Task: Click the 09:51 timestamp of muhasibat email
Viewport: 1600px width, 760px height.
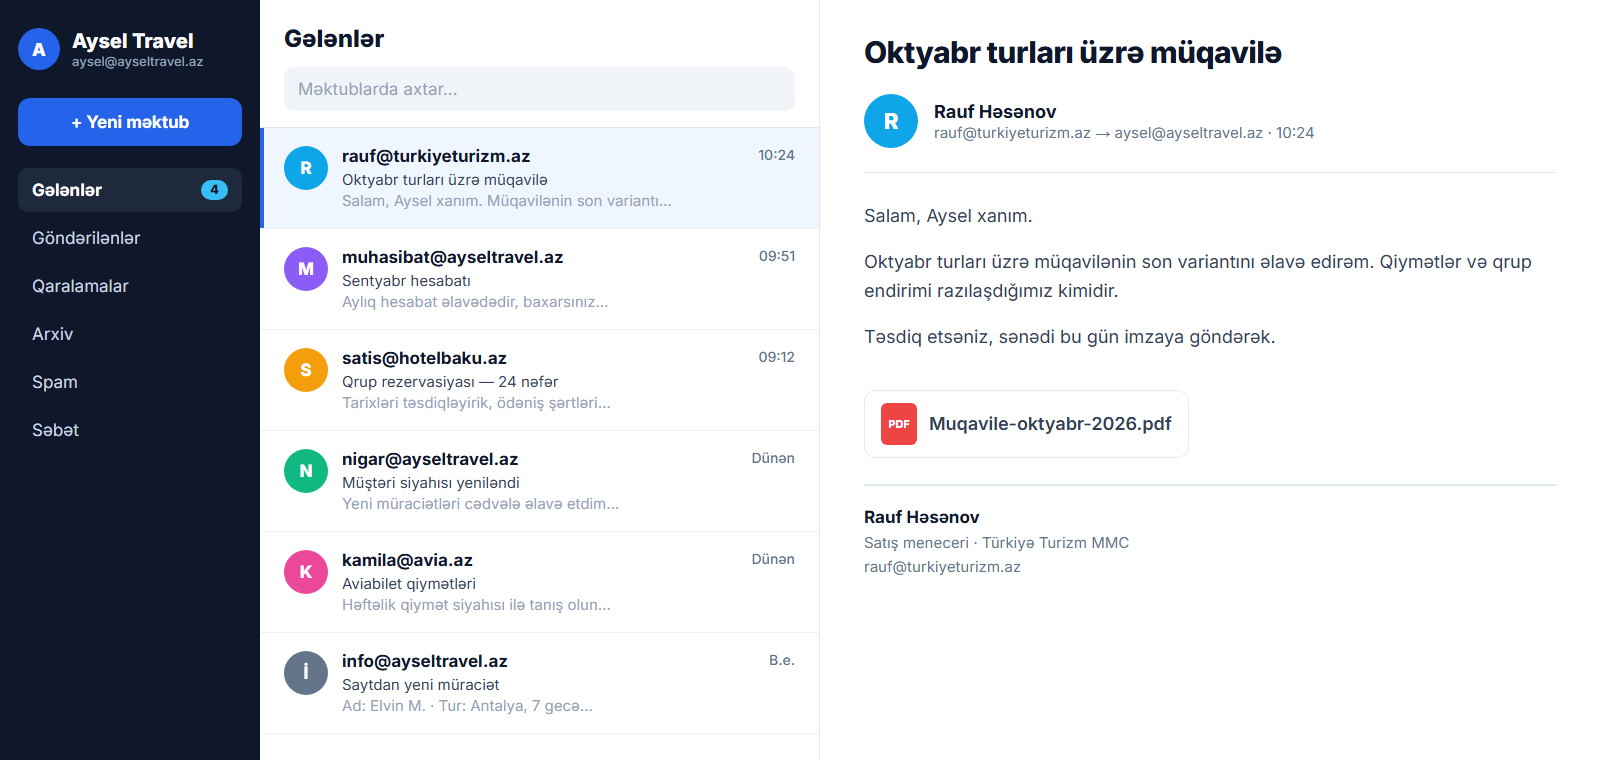Action: pos(777,256)
